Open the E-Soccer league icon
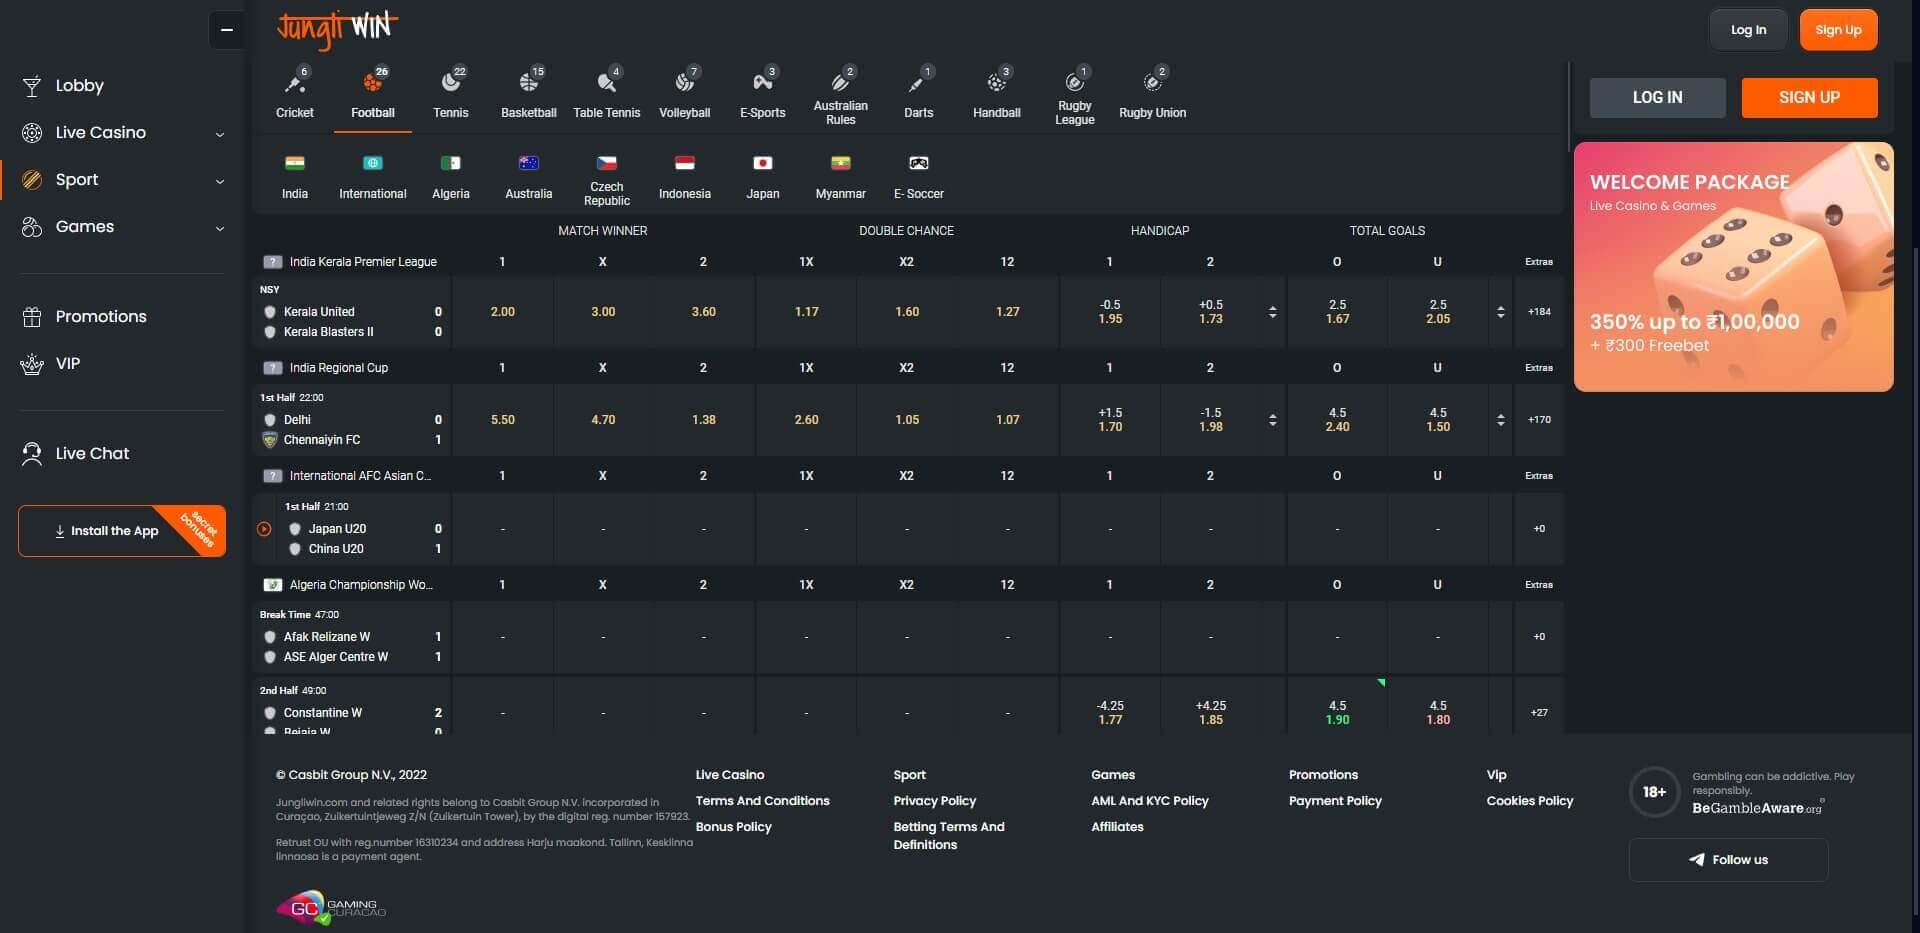This screenshot has height=933, width=1920. pyautogui.click(x=919, y=164)
